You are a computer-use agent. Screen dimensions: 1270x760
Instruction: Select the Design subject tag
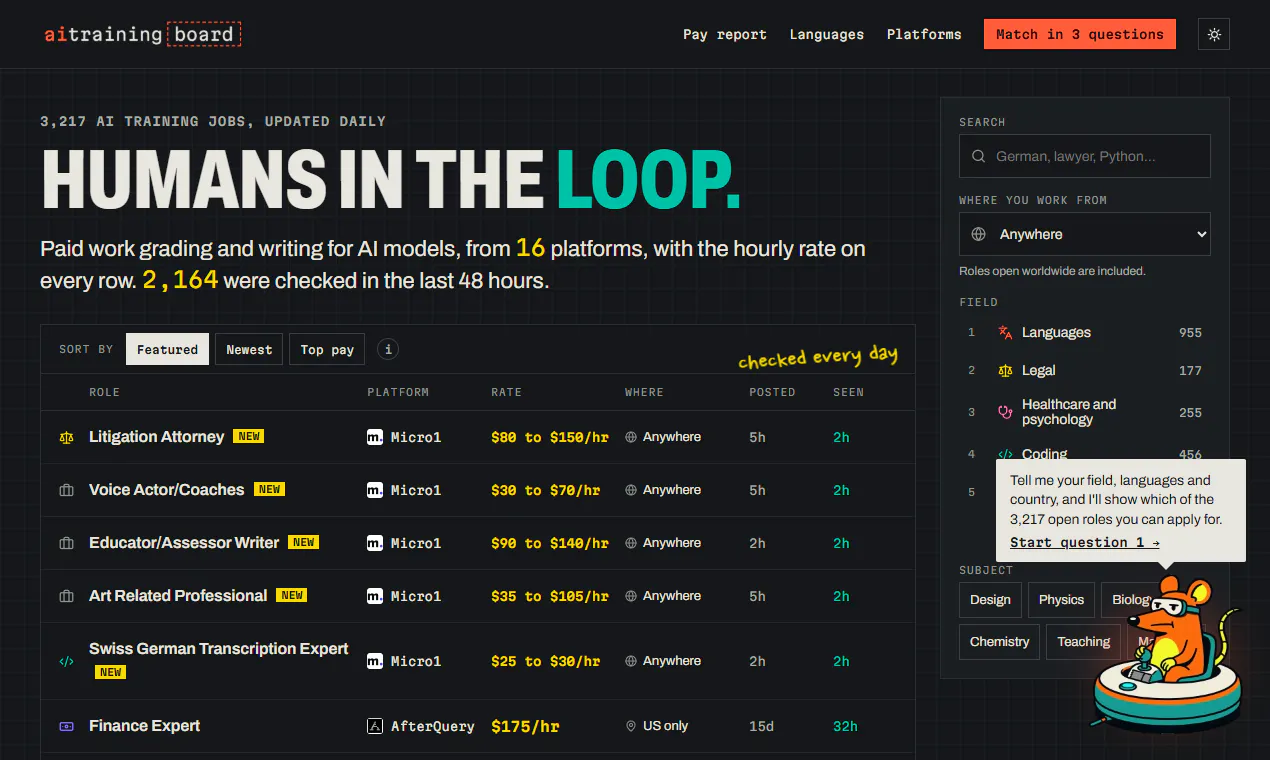990,600
